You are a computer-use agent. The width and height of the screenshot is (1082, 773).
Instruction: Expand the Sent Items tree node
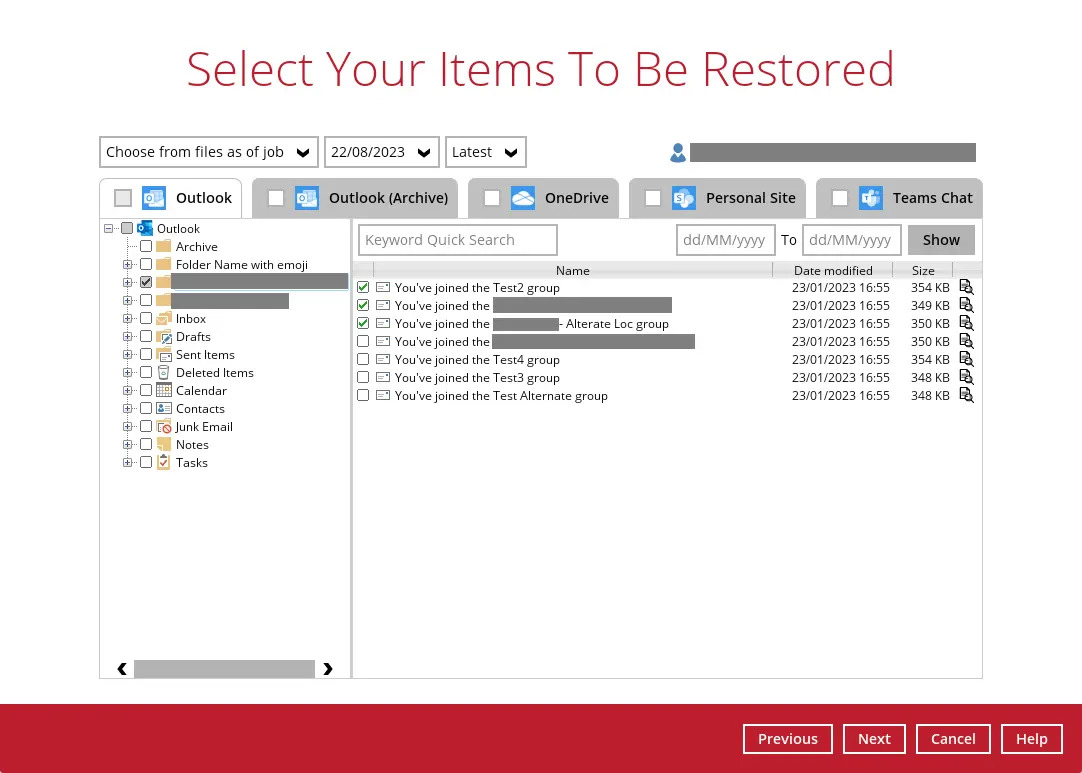(x=128, y=355)
